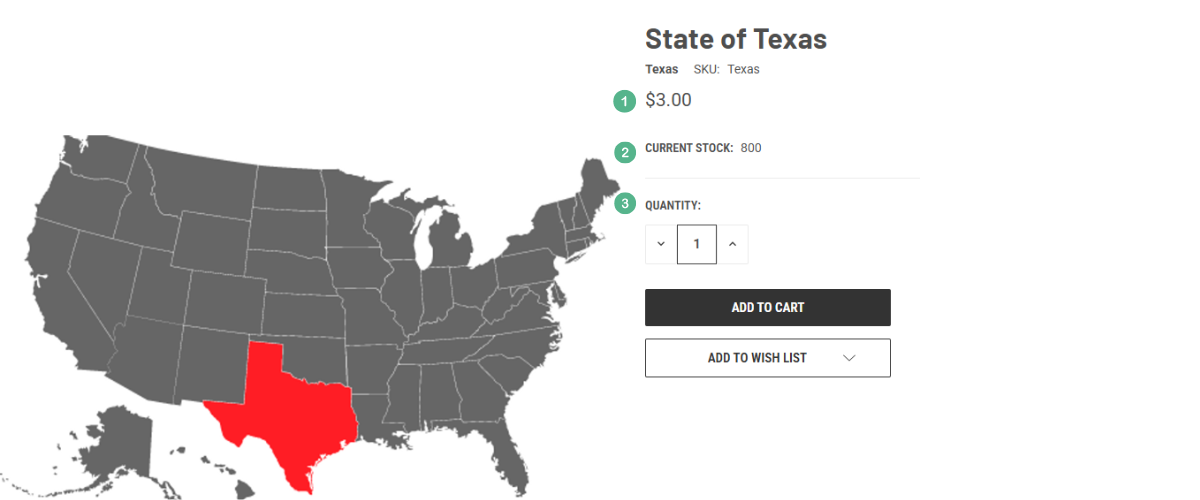1200x500 pixels.
Task: Click the chevron arrow on the wish list button
Action: [x=849, y=358]
